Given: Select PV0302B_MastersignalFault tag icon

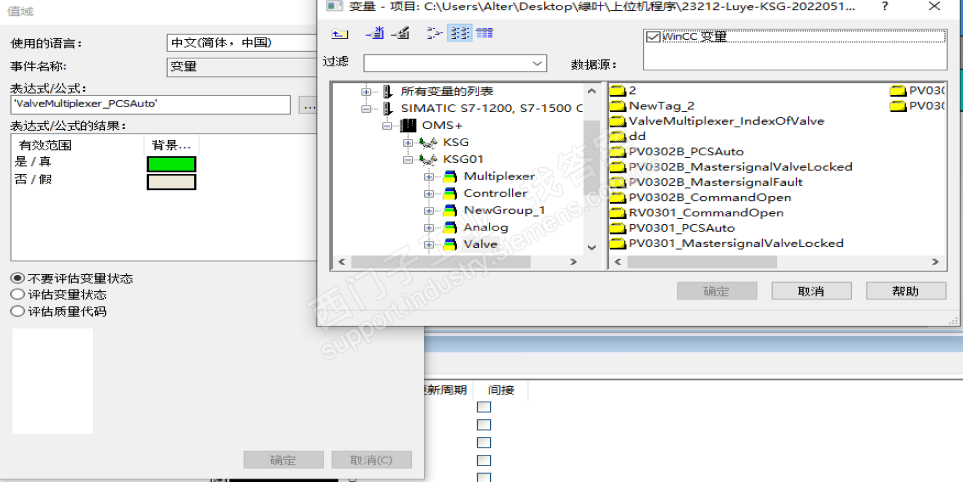Looking at the screenshot, I should pos(618,182).
